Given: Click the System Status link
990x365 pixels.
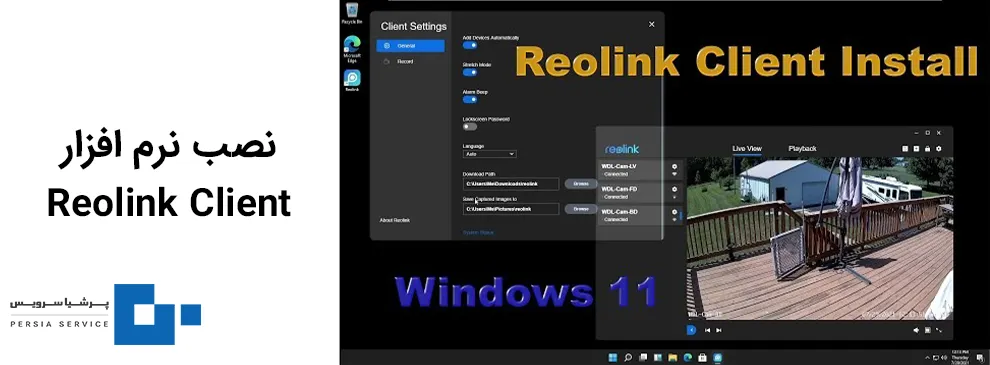Looking at the screenshot, I should 478,232.
